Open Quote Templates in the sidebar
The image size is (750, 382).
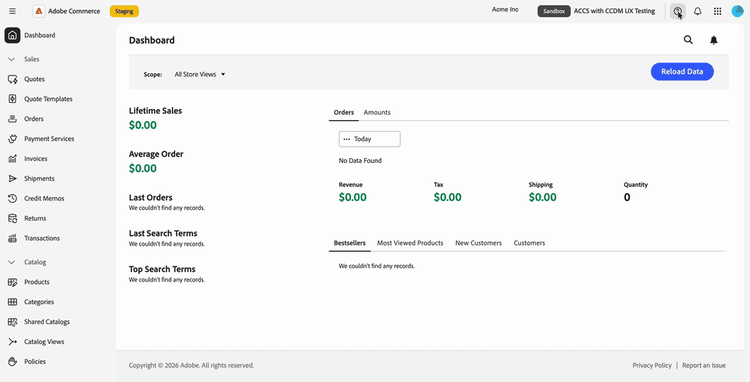coord(48,99)
